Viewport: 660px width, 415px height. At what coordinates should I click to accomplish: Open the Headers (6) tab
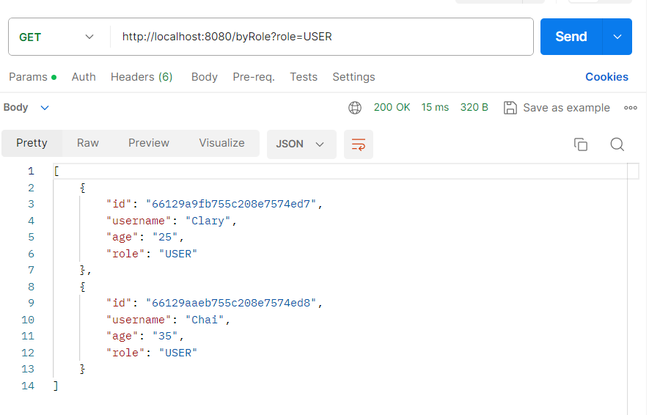tap(141, 77)
